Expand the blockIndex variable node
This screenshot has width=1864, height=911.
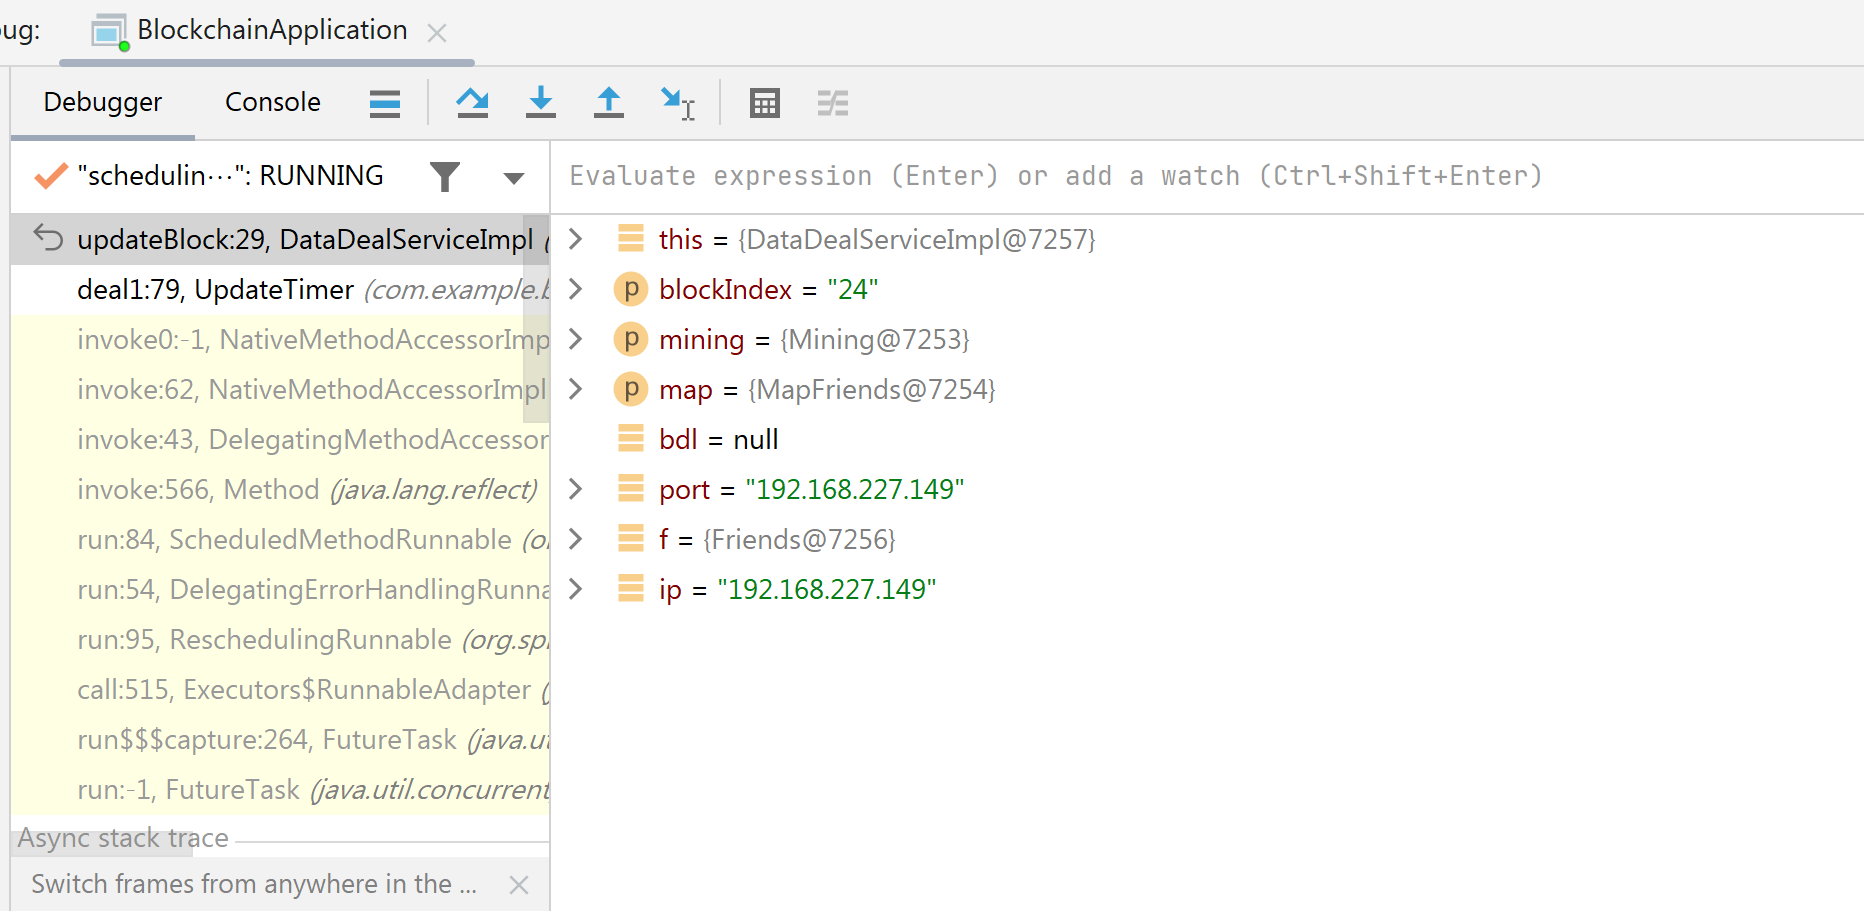(576, 289)
